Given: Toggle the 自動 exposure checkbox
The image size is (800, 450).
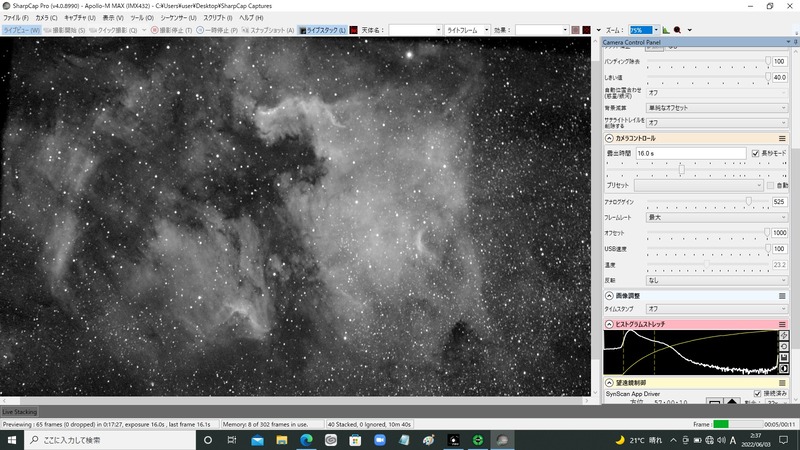Looking at the screenshot, I should (x=770, y=185).
